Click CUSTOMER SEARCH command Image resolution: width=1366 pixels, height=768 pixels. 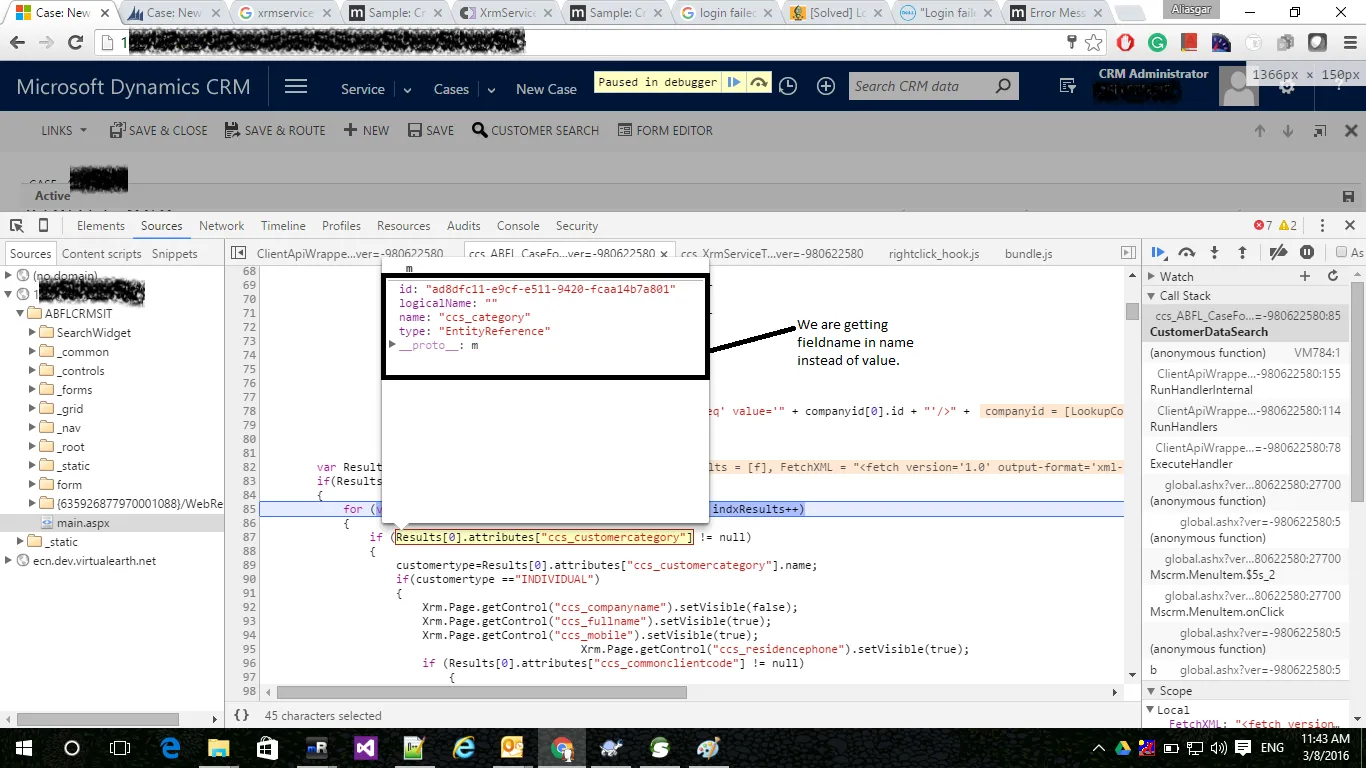pos(536,130)
